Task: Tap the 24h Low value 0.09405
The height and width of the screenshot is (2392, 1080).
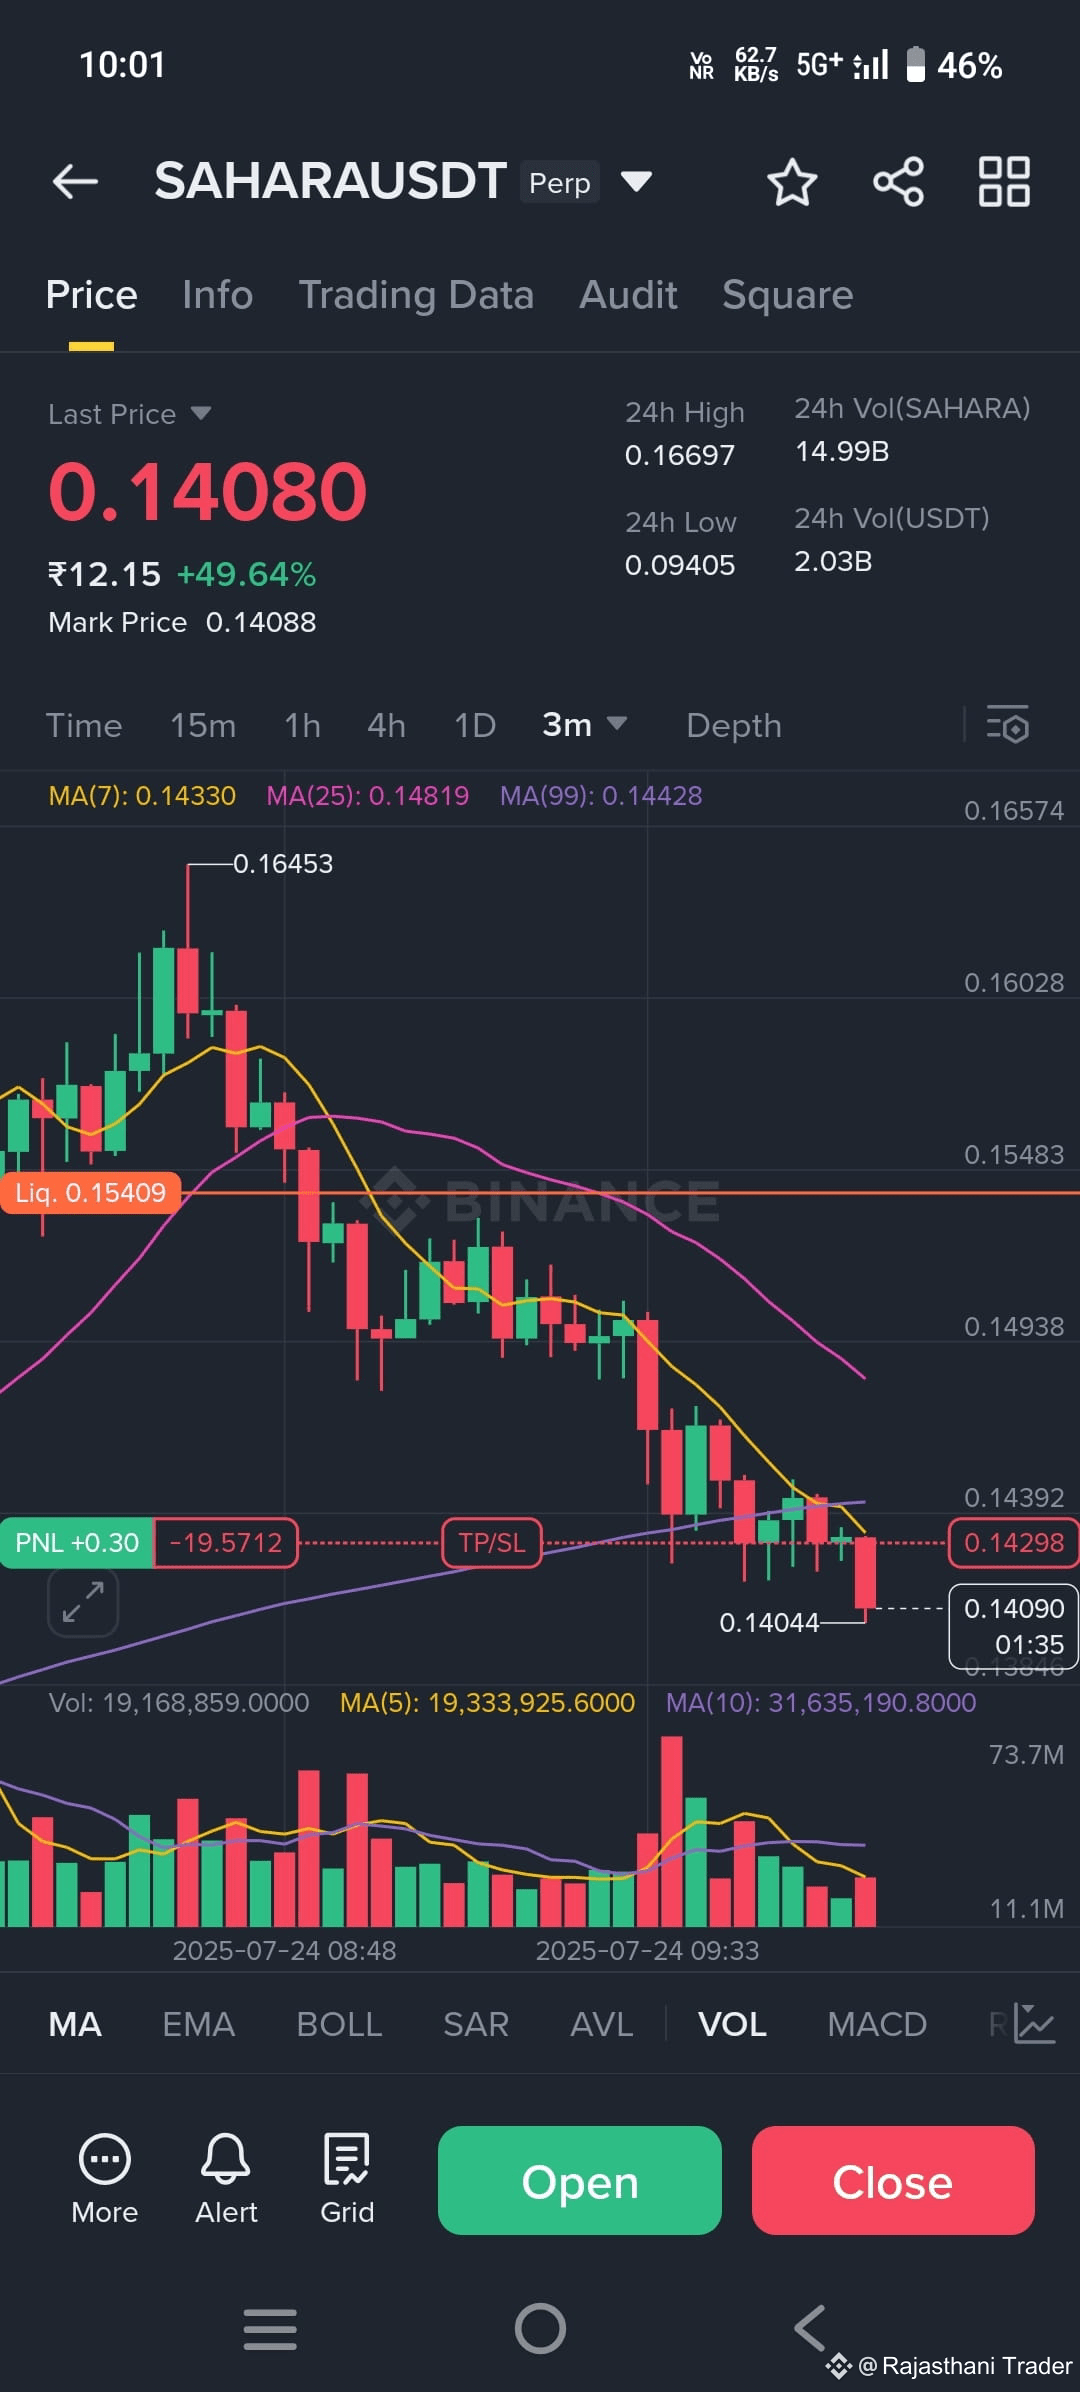Action: (680, 565)
